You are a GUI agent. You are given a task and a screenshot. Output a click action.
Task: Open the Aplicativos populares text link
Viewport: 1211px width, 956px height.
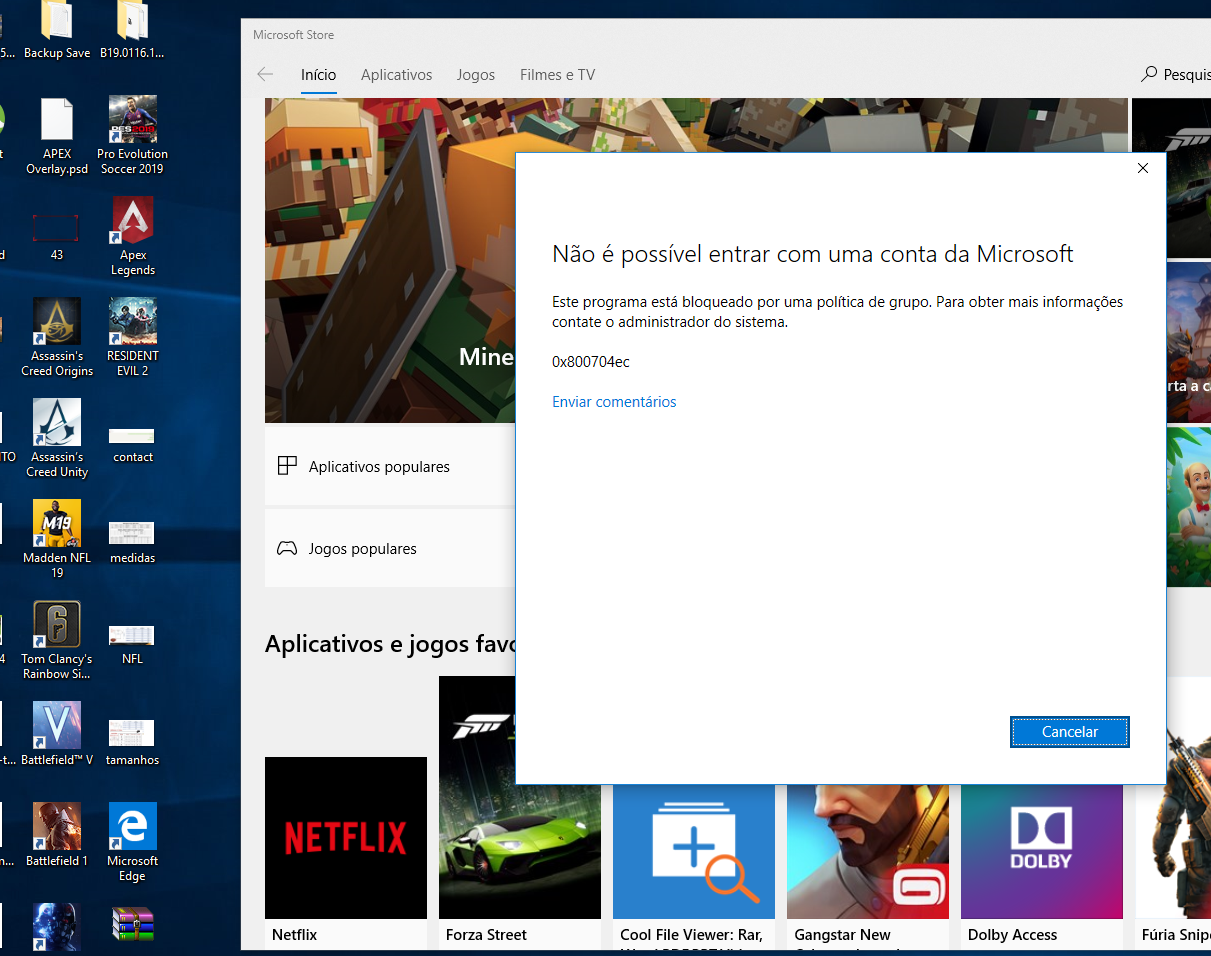(x=379, y=467)
